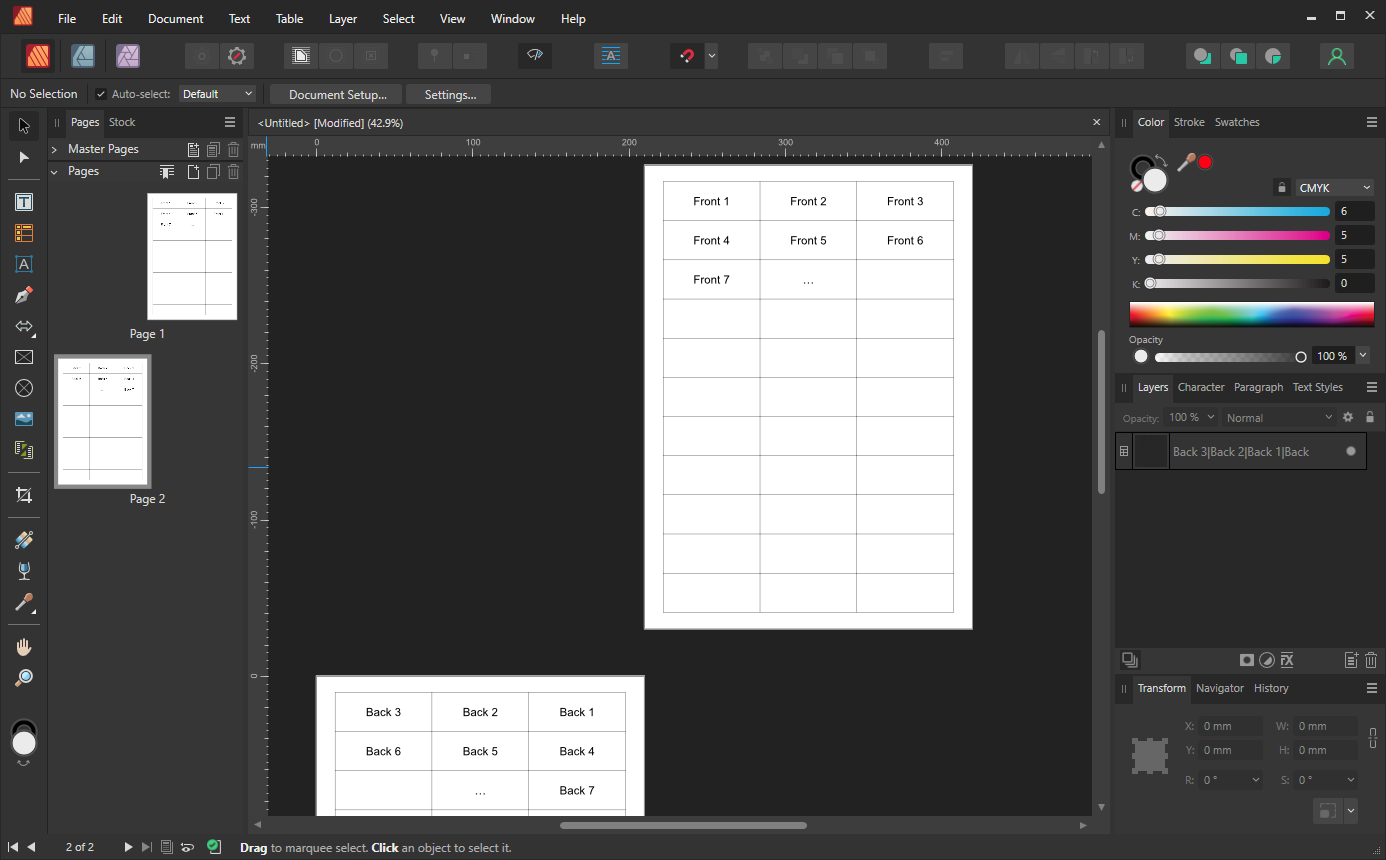Open the color picker eyedropper in the Color panel
This screenshot has width=1386, height=860.
click(1187, 162)
